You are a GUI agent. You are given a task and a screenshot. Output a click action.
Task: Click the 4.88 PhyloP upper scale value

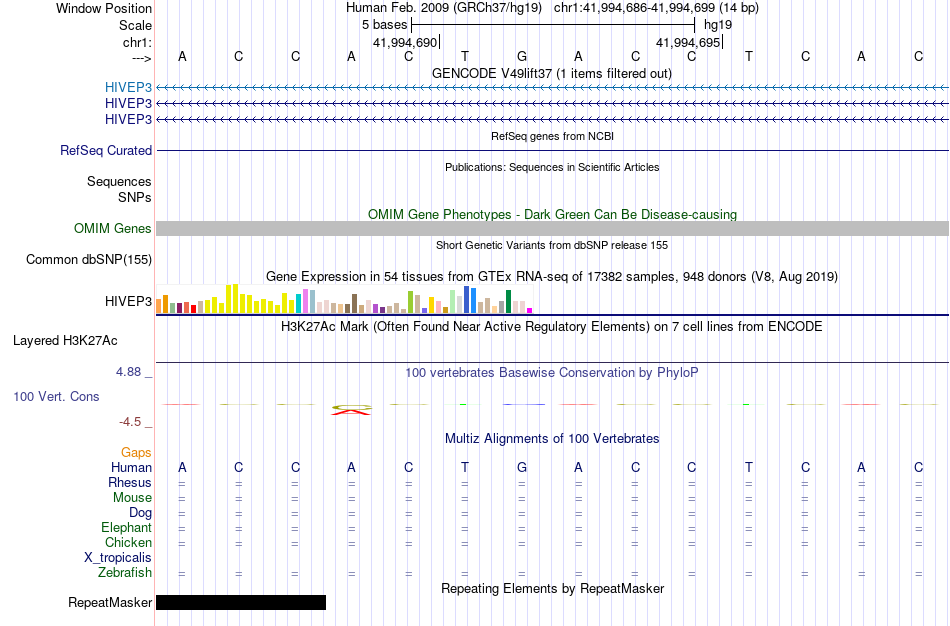click(x=128, y=371)
